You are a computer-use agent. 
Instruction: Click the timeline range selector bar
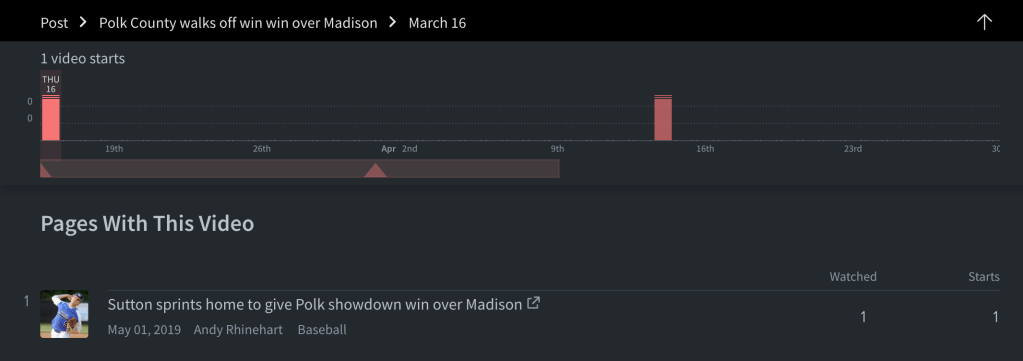pyautogui.click(x=299, y=168)
